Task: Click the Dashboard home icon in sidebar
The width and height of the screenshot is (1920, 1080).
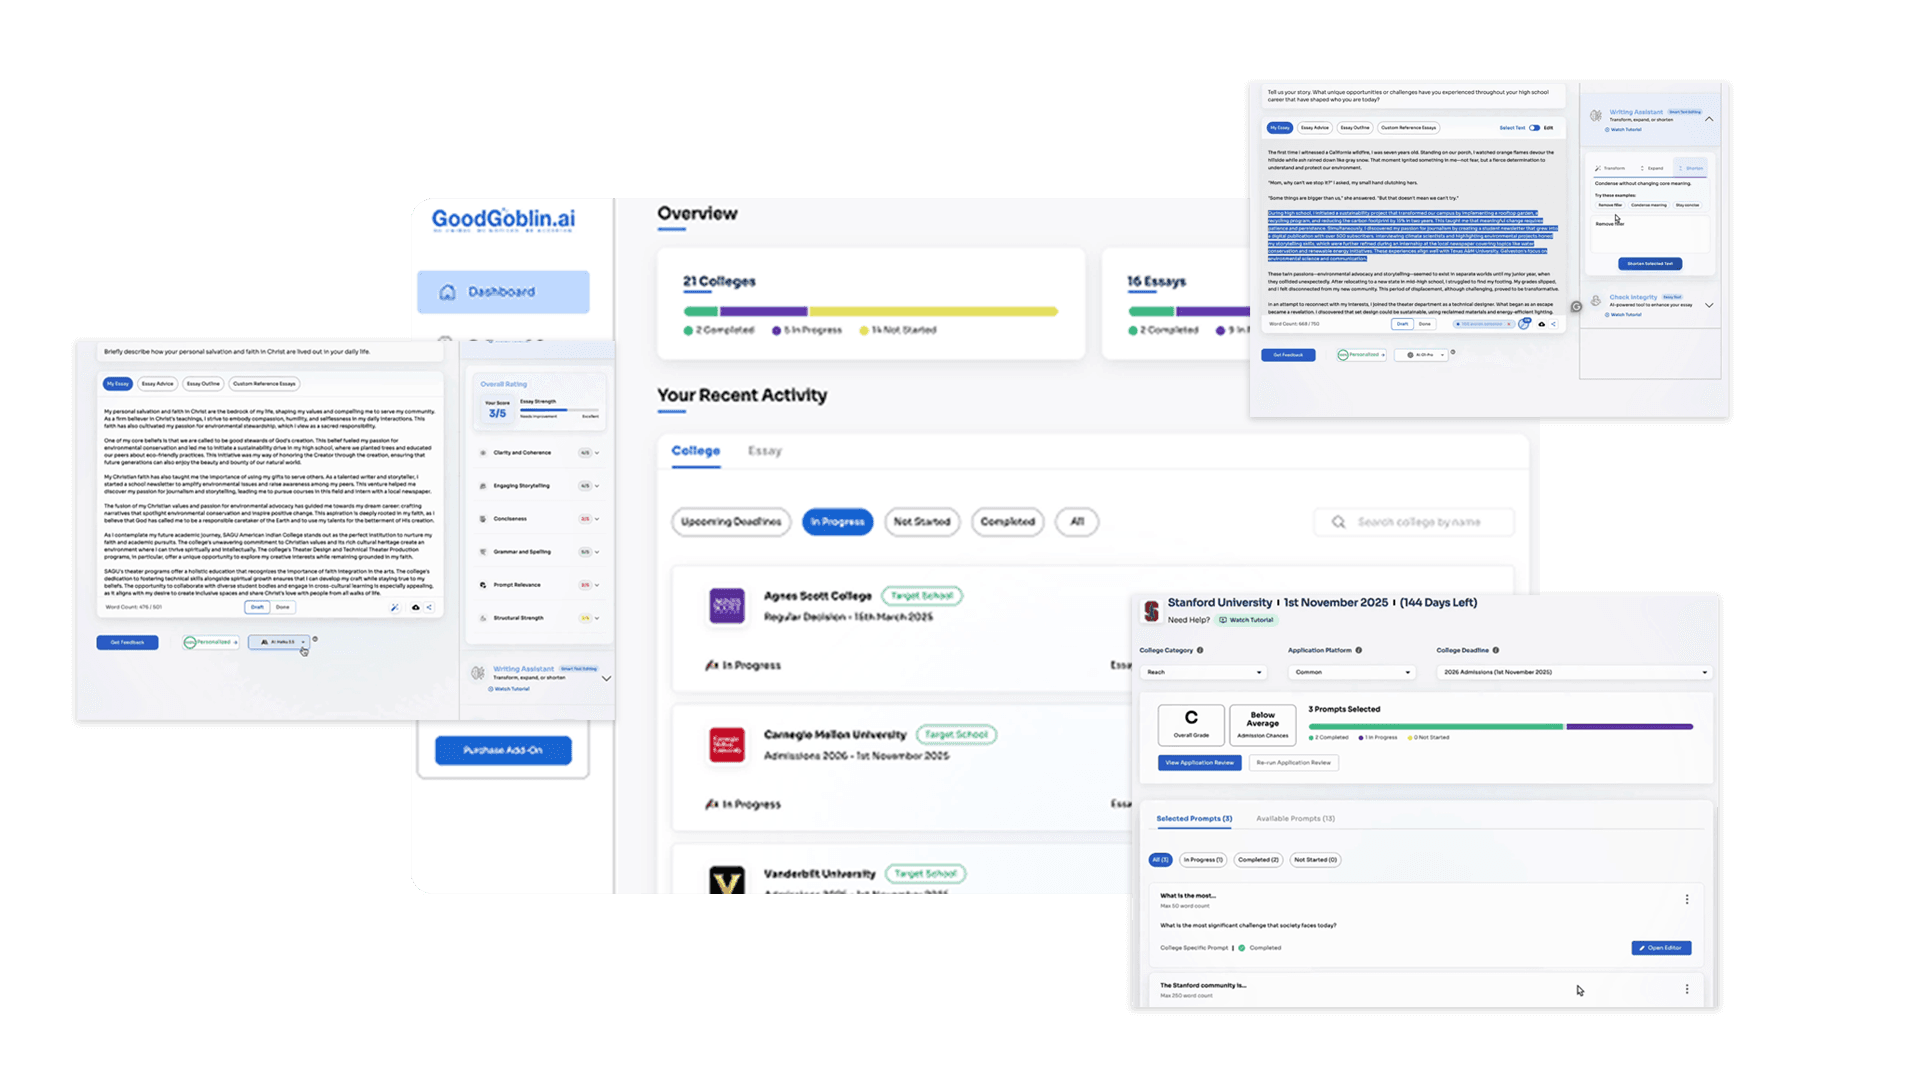Action: click(x=447, y=292)
